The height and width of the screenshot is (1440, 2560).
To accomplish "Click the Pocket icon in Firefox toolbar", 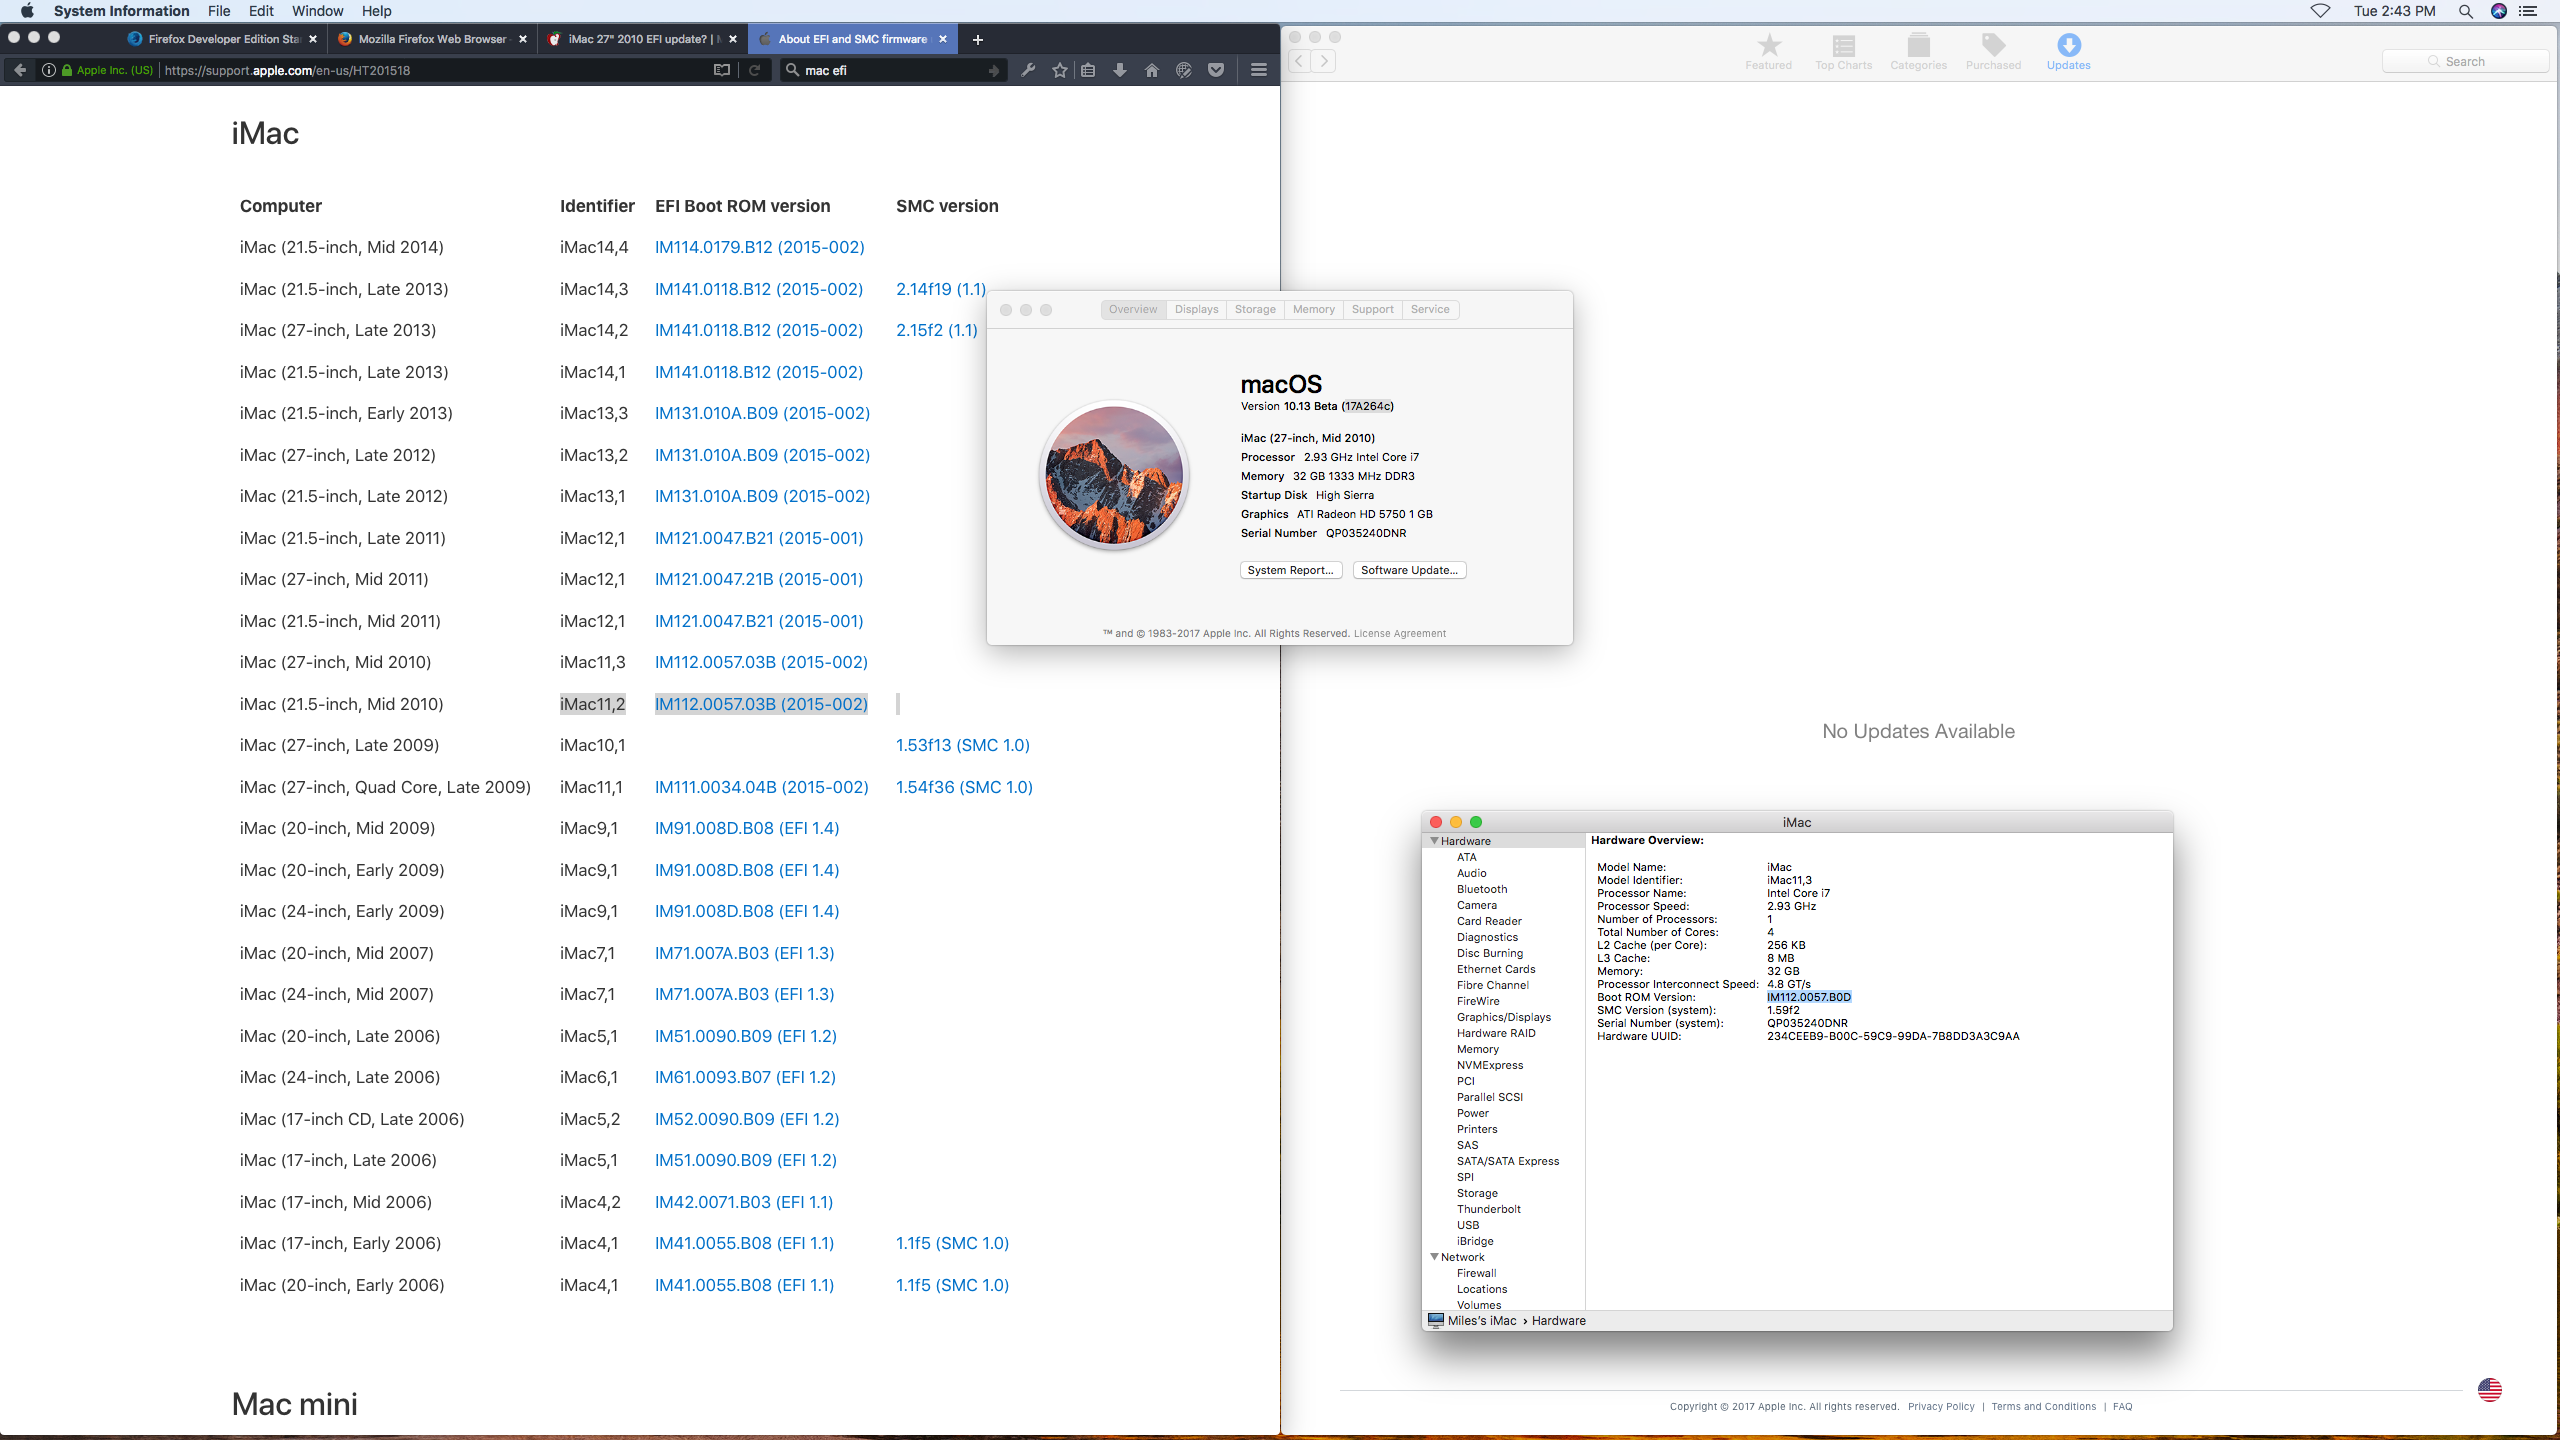I will coord(1216,70).
